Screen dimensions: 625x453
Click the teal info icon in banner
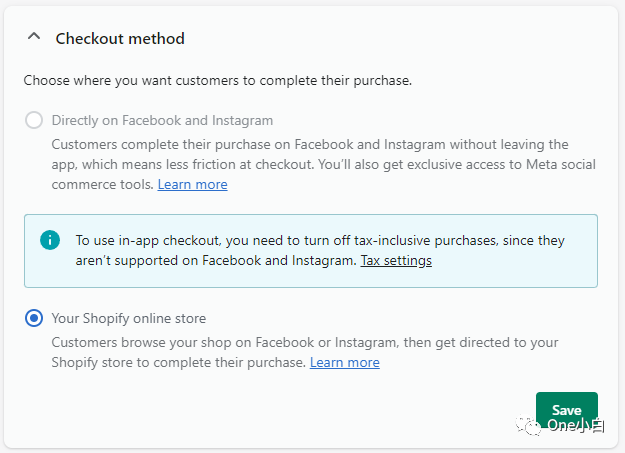pyautogui.click(x=50, y=240)
